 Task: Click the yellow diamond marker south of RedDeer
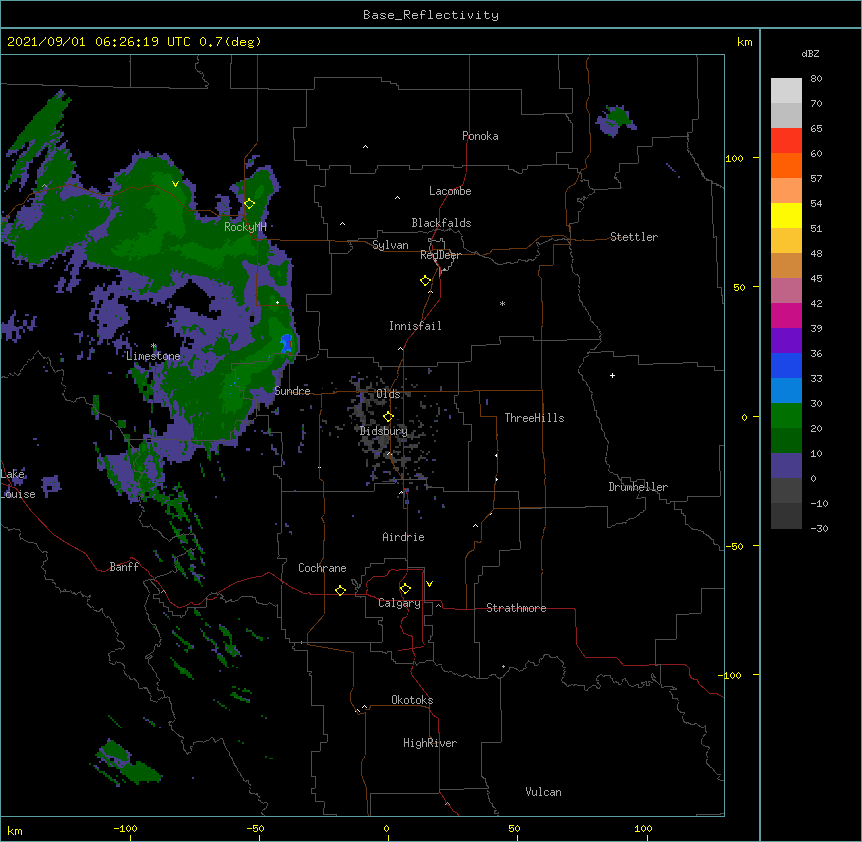point(426,281)
